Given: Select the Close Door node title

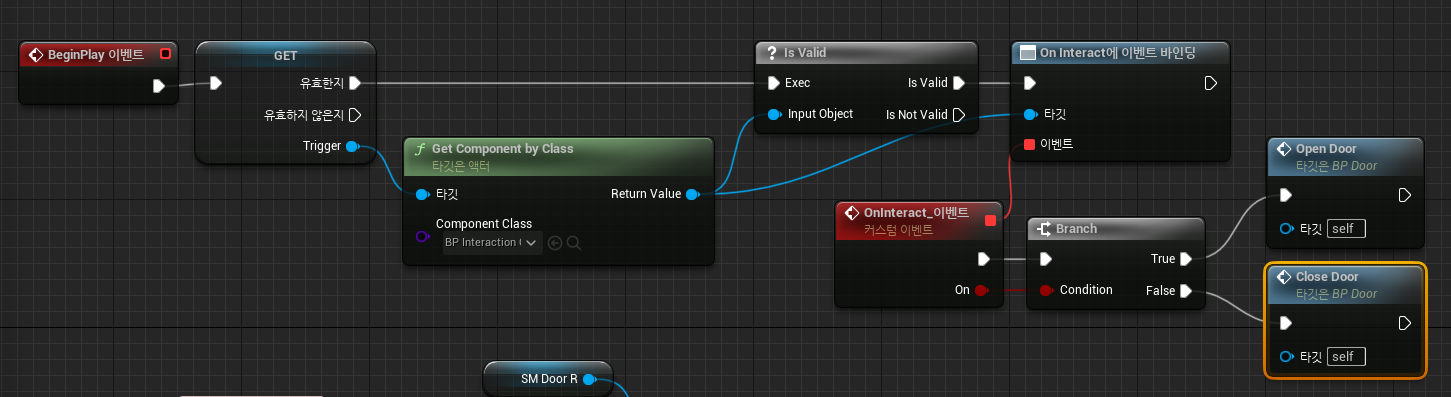Looking at the screenshot, I should coord(1327,277).
